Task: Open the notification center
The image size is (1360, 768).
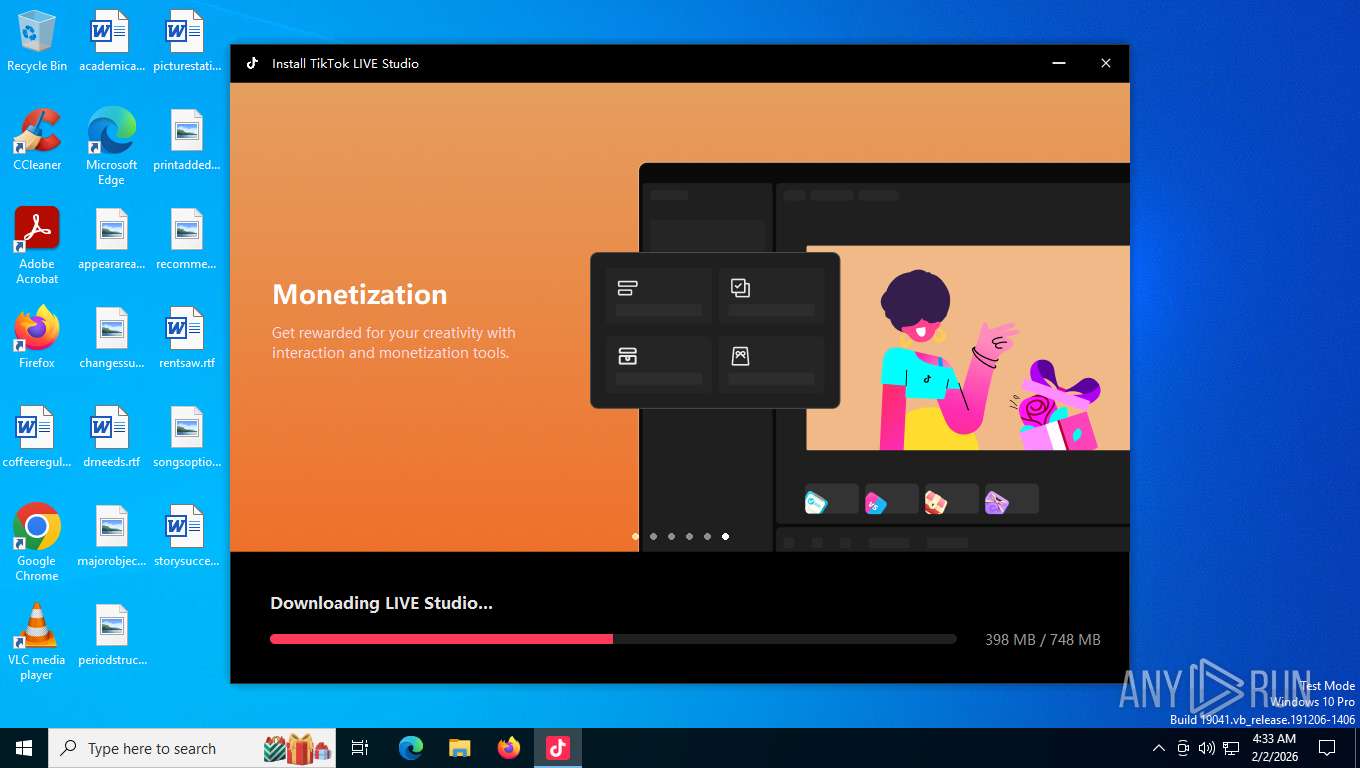Action: pos(1327,748)
